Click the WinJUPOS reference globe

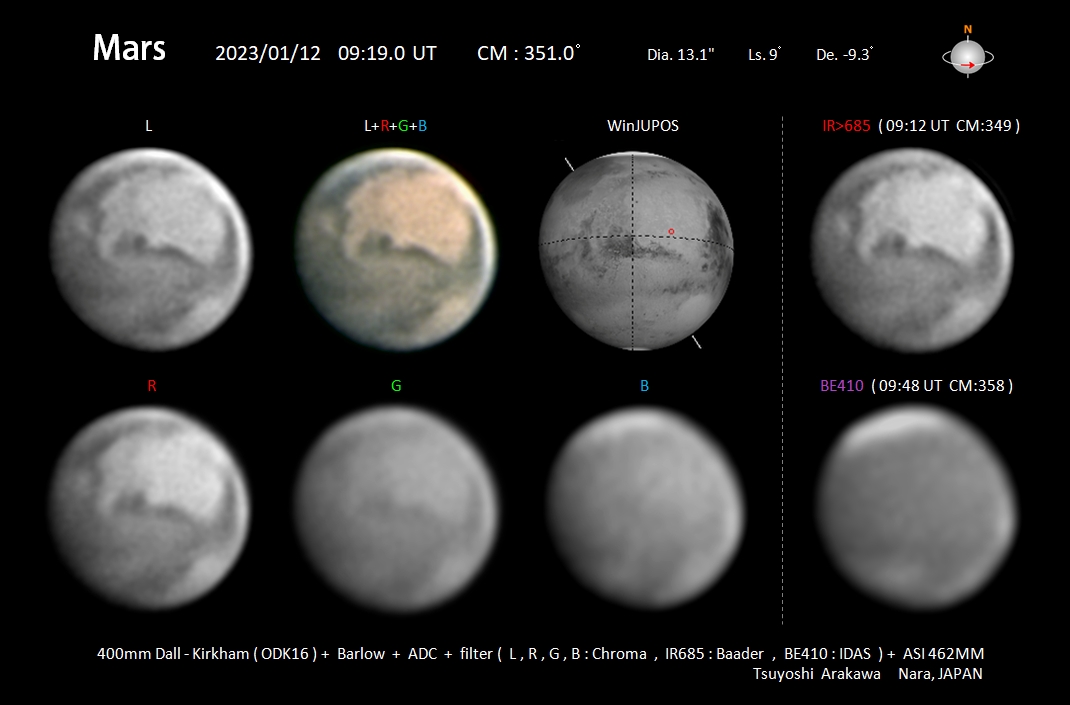tap(636, 251)
